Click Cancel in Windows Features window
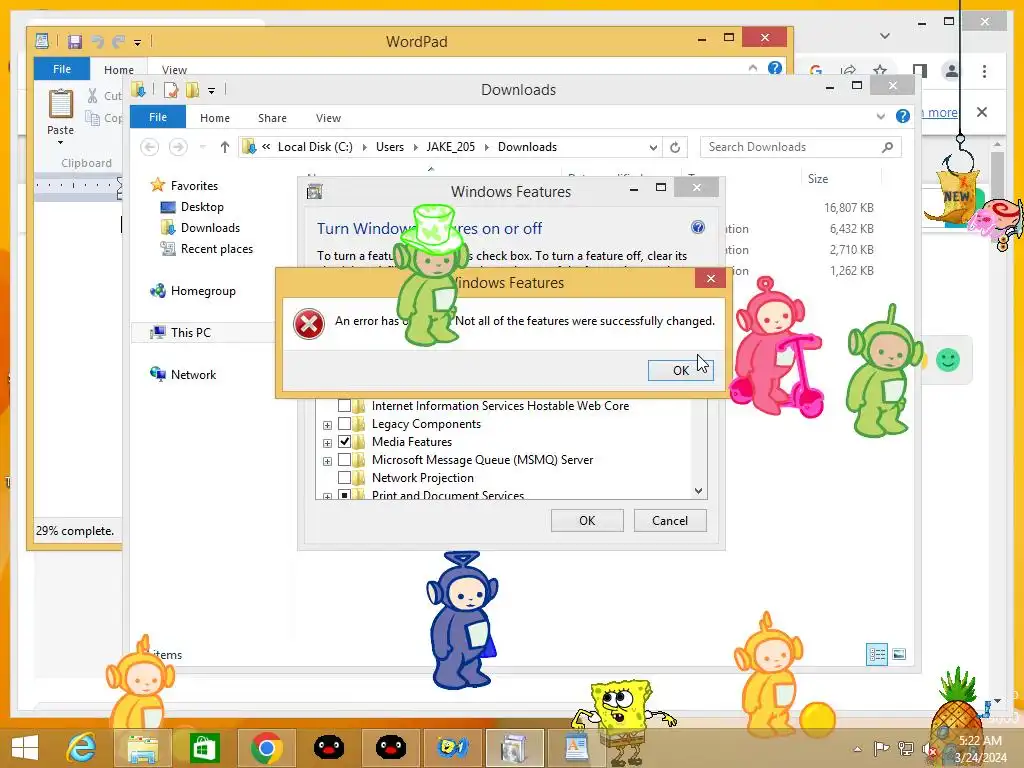The image size is (1024, 768). pyautogui.click(x=670, y=520)
